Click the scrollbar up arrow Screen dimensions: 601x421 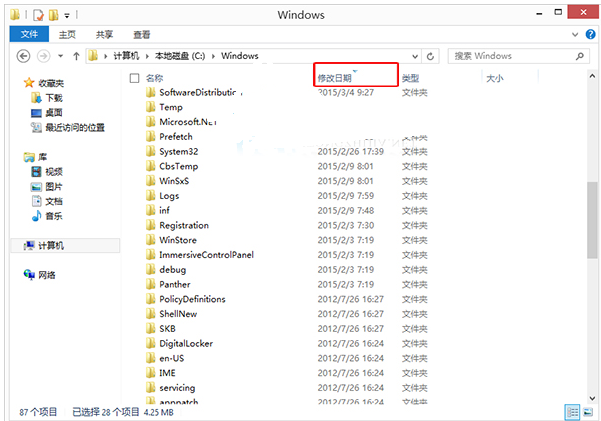(x=592, y=76)
